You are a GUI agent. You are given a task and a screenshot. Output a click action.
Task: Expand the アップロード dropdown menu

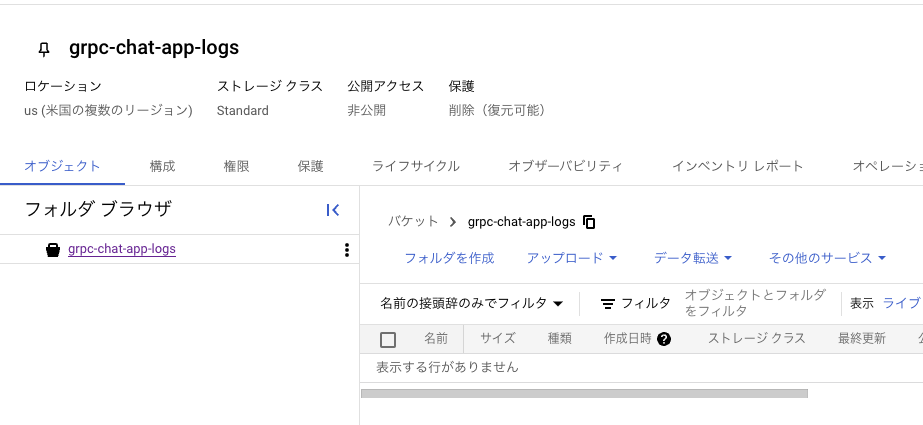point(572,258)
